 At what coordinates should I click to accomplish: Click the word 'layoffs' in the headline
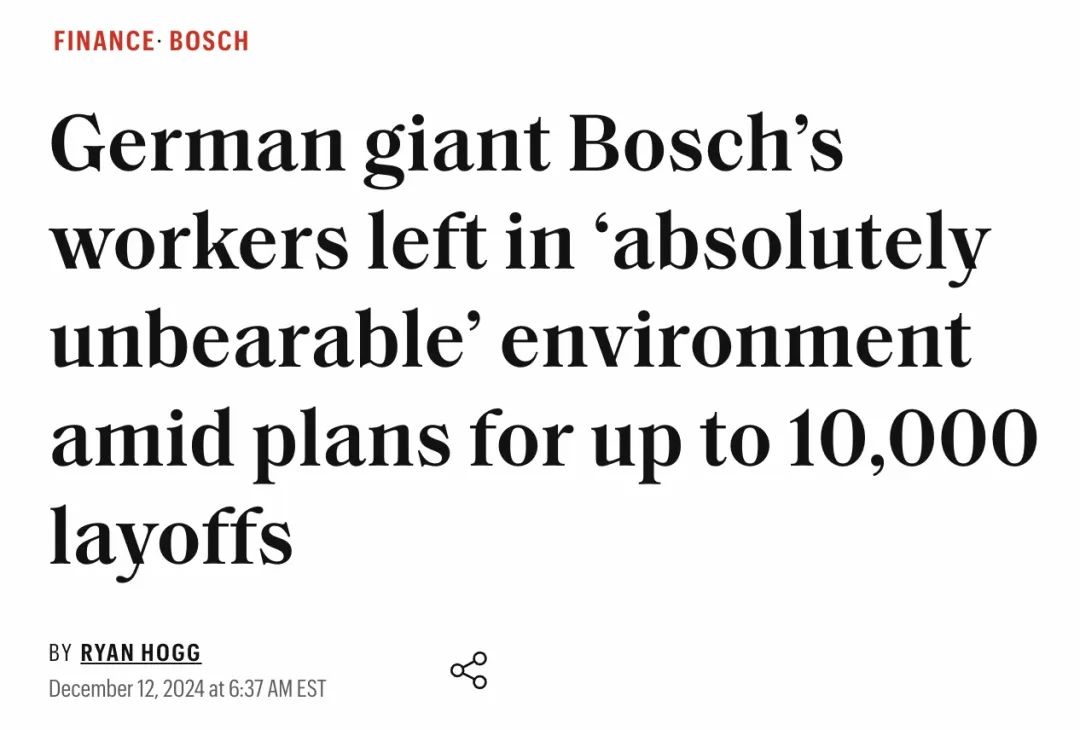[x=171, y=537]
